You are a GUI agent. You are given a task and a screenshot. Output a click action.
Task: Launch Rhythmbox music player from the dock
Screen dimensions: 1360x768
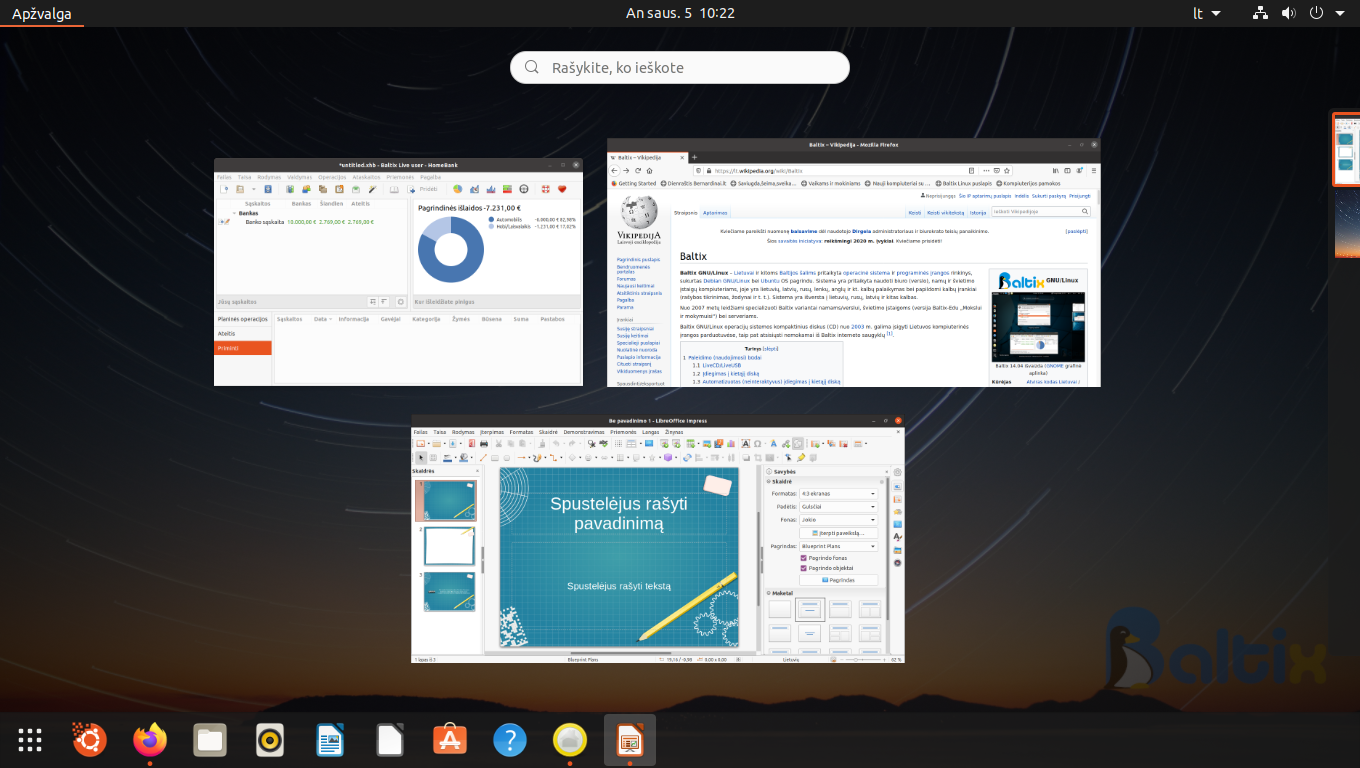[x=270, y=740]
